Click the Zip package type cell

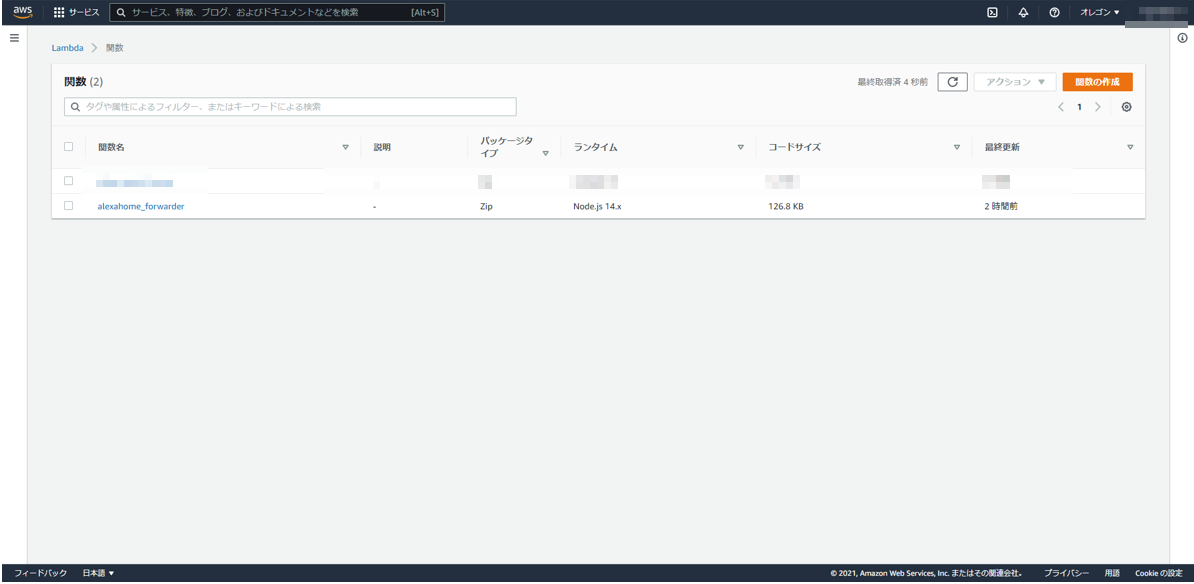point(486,206)
